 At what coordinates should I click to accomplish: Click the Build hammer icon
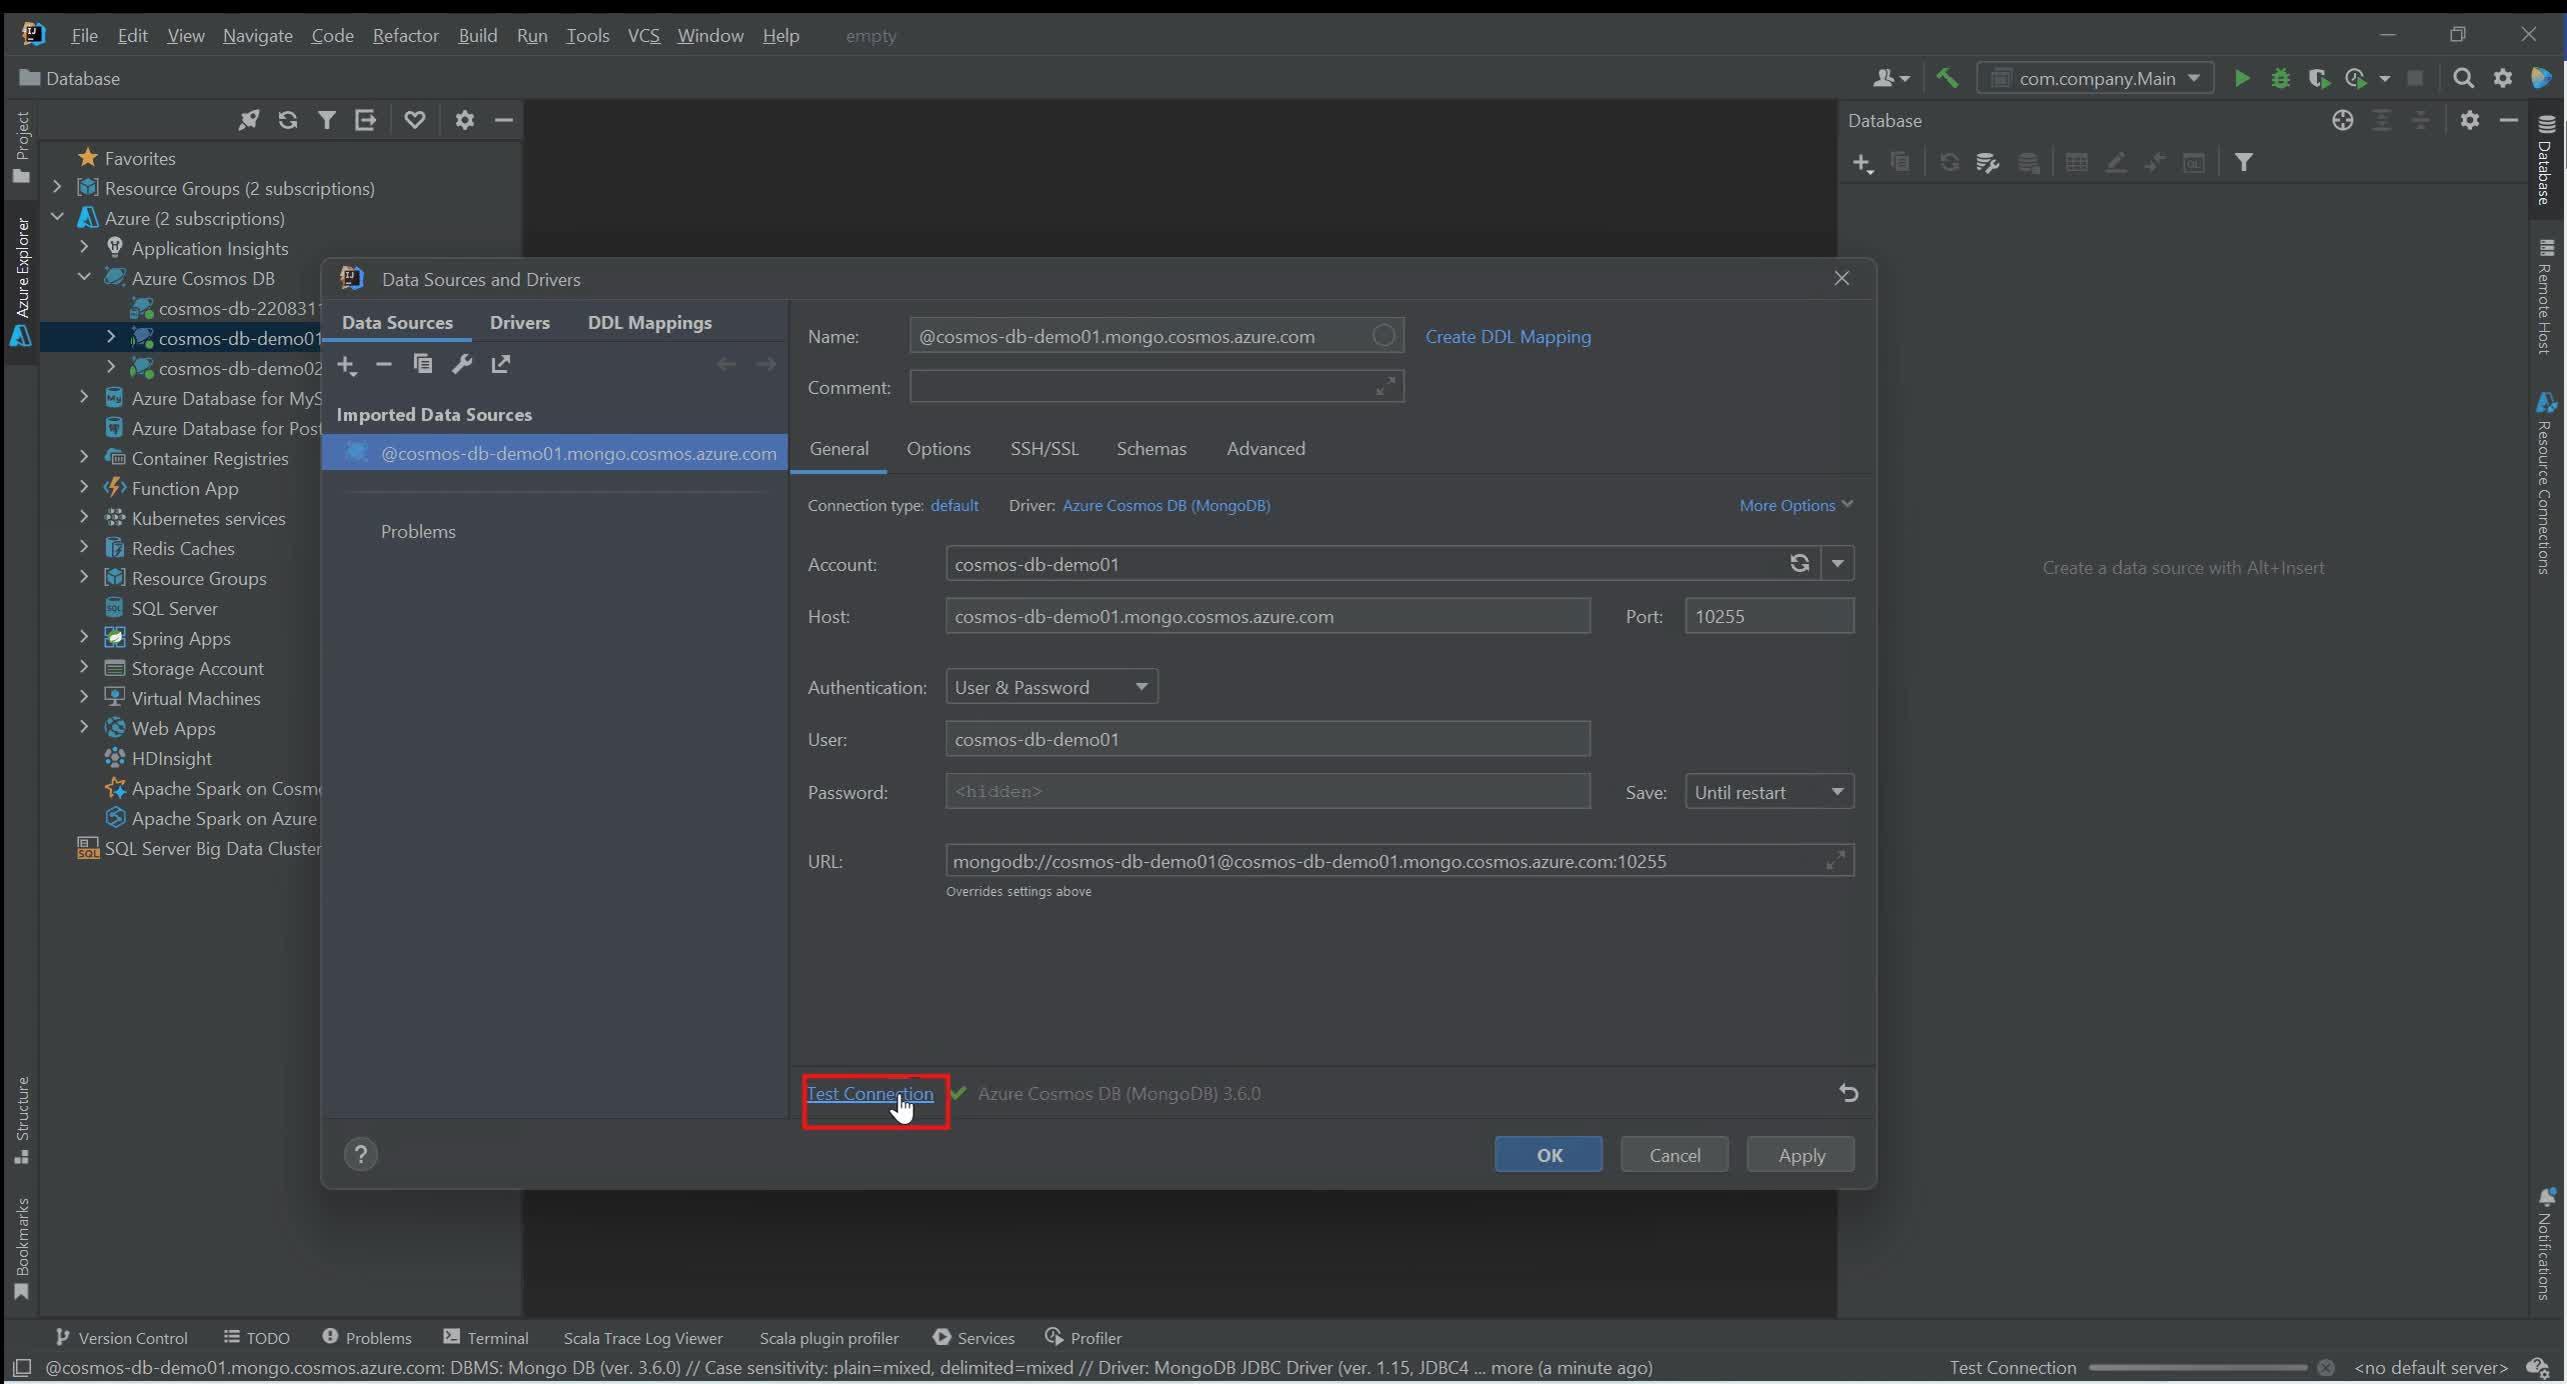1946,78
